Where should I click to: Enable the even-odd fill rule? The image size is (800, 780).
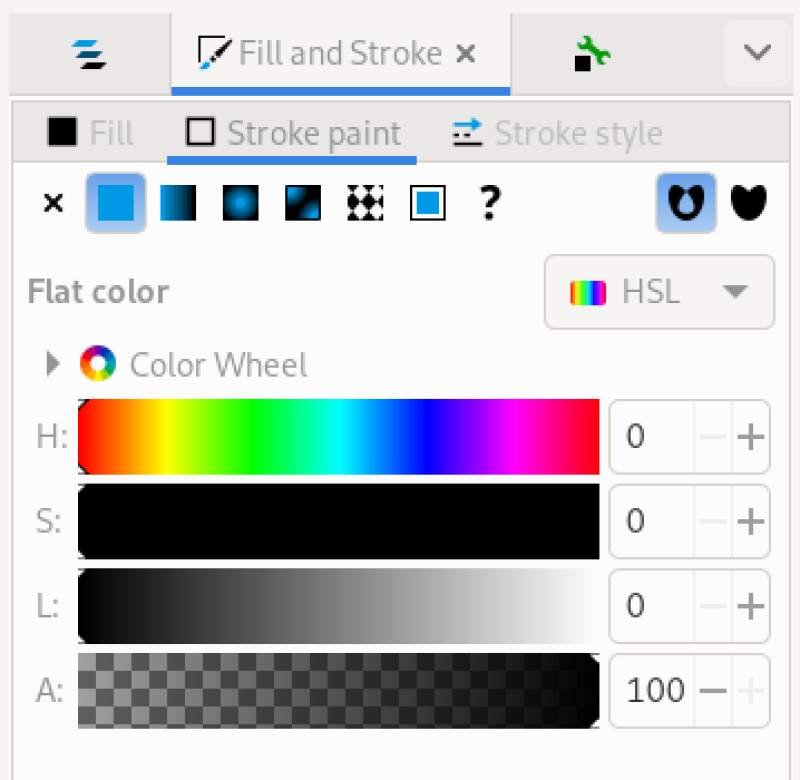[685, 203]
